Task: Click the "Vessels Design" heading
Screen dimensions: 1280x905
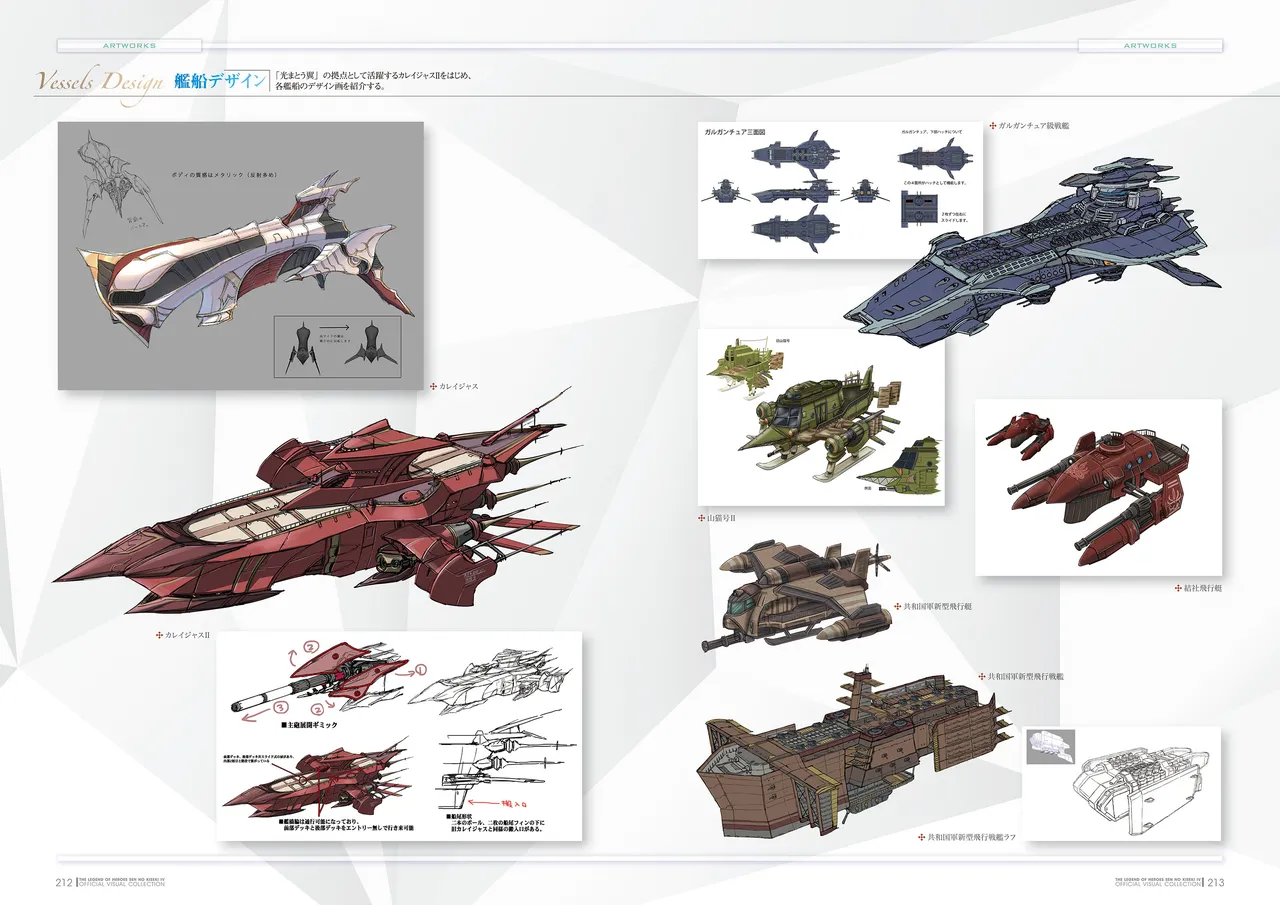Action: 99,81
